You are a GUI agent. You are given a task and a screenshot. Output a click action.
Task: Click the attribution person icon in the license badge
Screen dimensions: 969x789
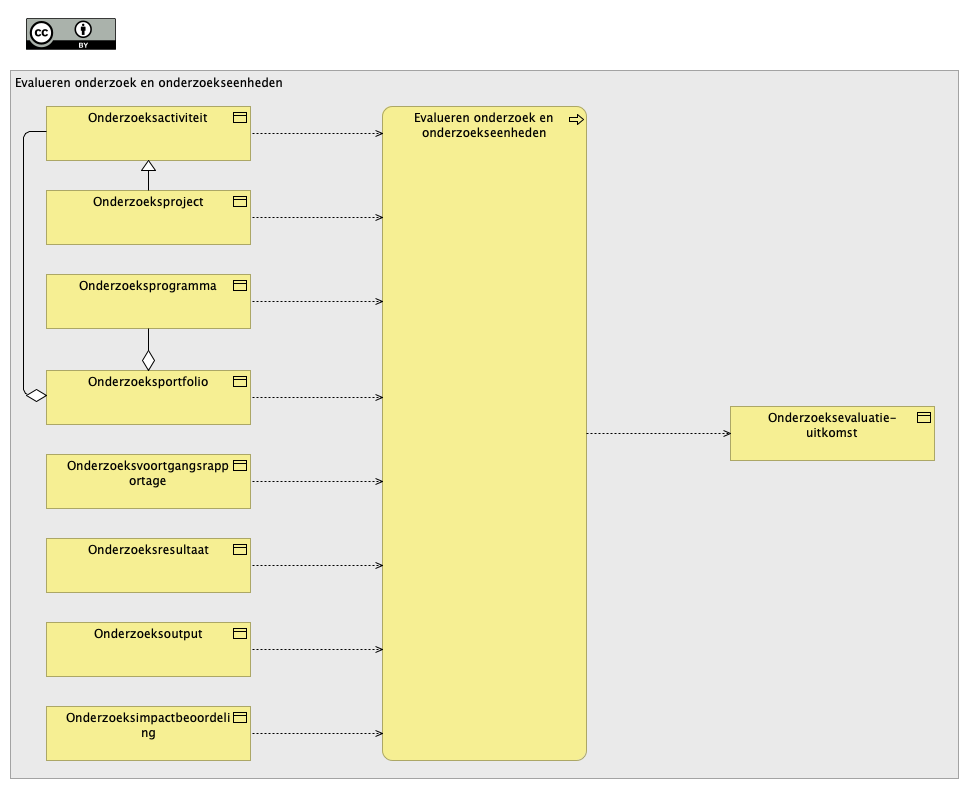[x=83, y=29]
